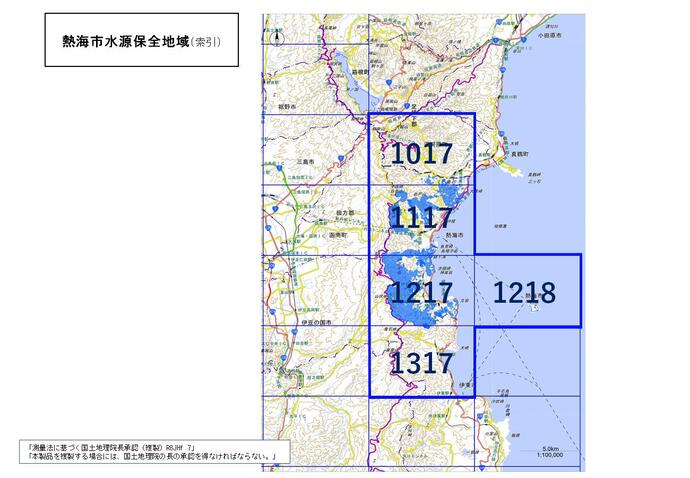Screen dimensions: 690x478
Task: Click the 裾野市 place label
Action: pos(287,107)
